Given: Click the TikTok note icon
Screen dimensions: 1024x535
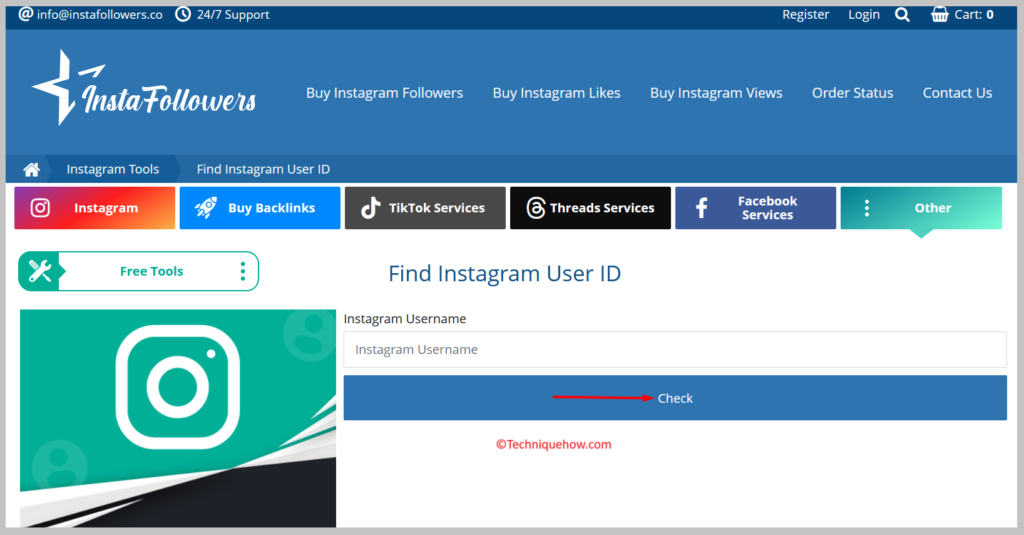Looking at the screenshot, I should [x=371, y=208].
